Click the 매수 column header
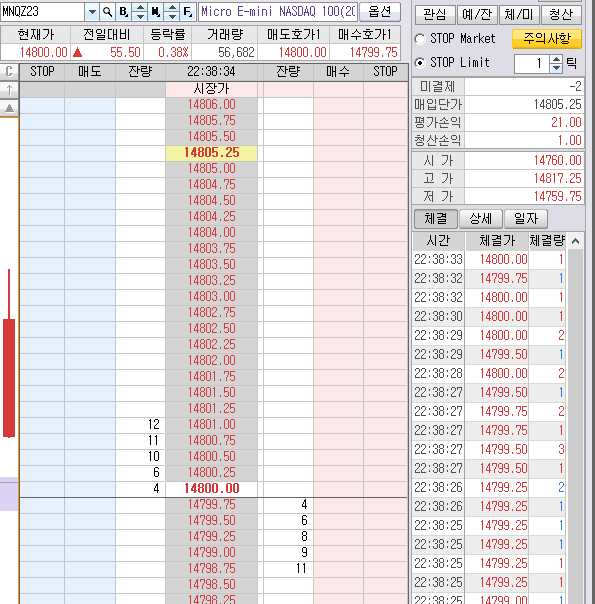This screenshot has width=595, height=604. 338,72
